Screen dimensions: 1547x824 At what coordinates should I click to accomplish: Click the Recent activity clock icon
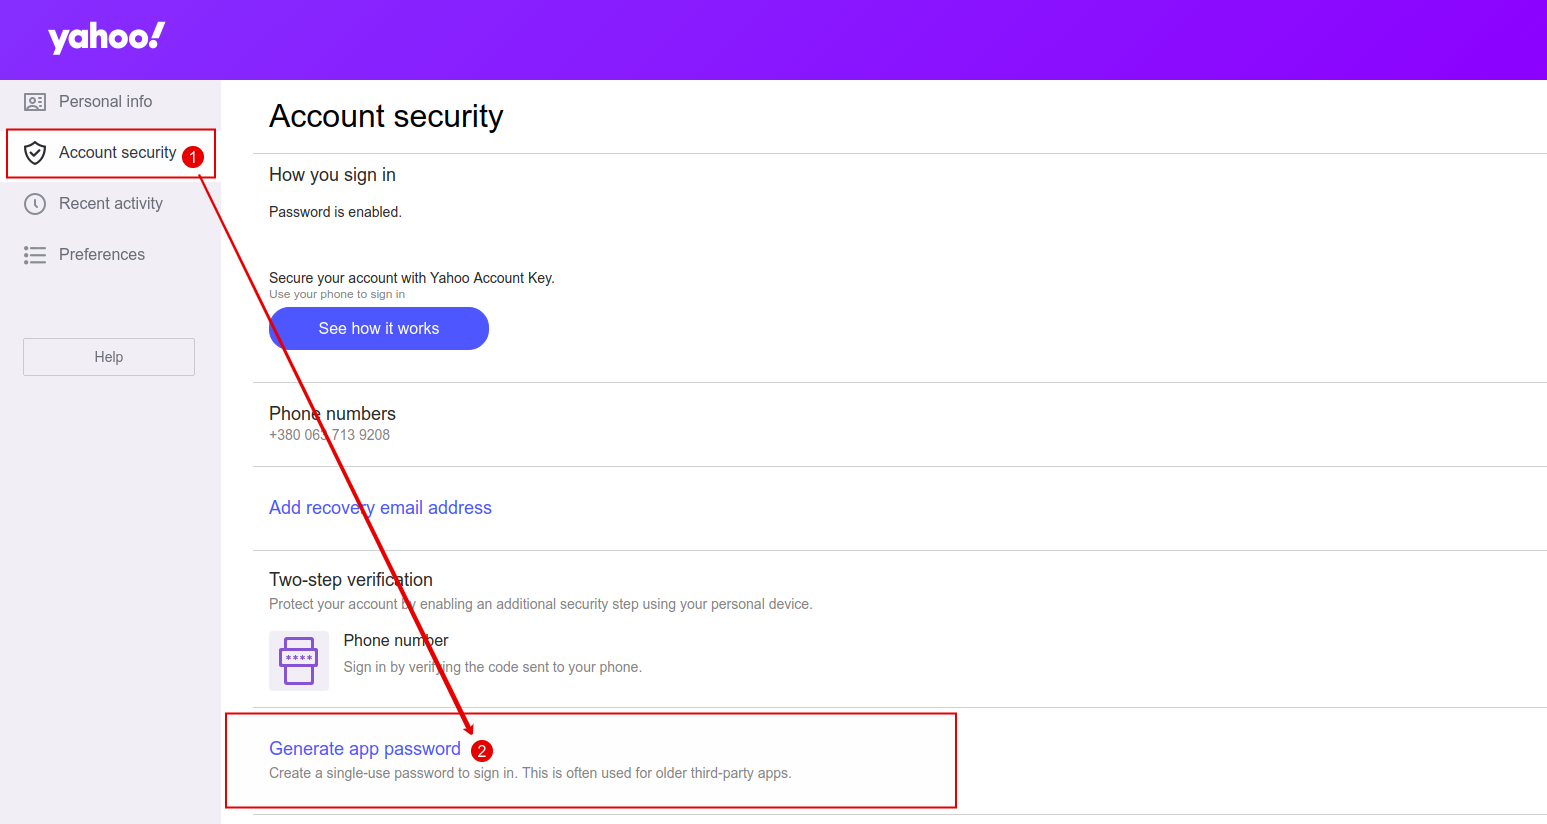click(35, 203)
